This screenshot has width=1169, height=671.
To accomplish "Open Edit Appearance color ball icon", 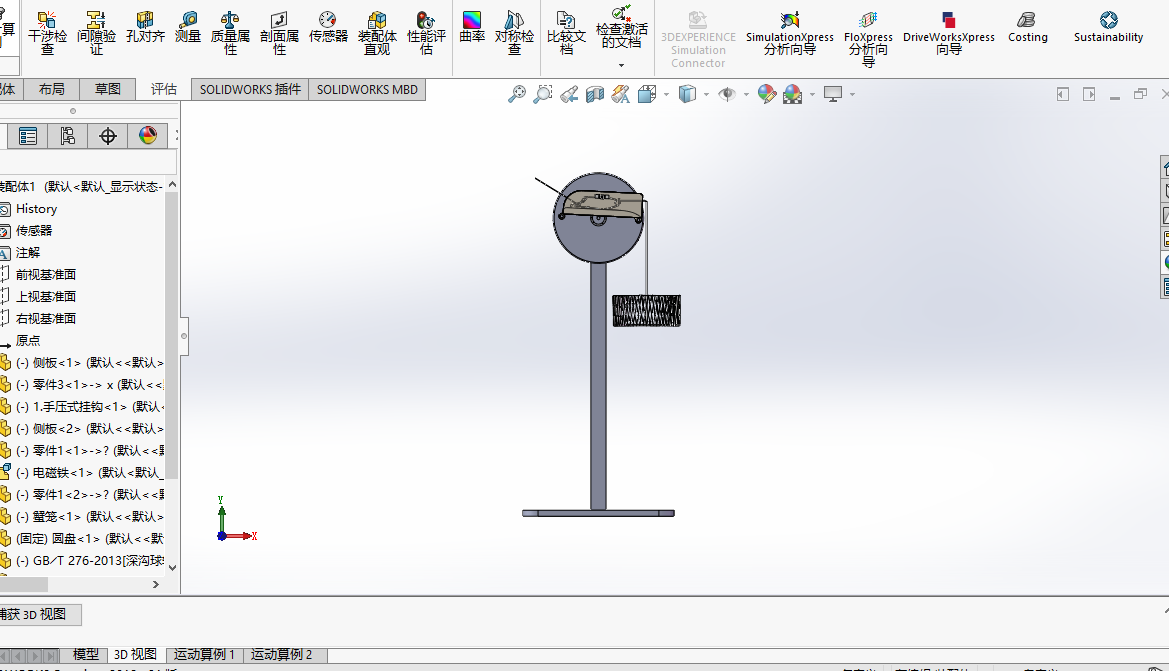I will click(766, 94).
